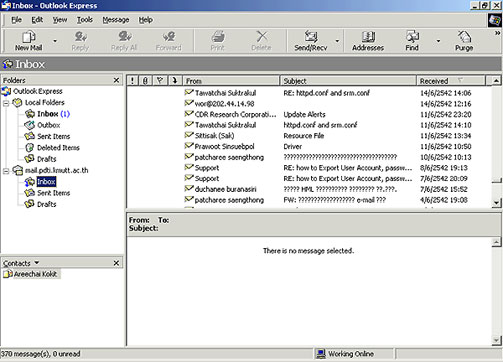Screen dimensions: 503x362
Task: Click the Send/Recv toolbar icon
Action: click(311, 36)
